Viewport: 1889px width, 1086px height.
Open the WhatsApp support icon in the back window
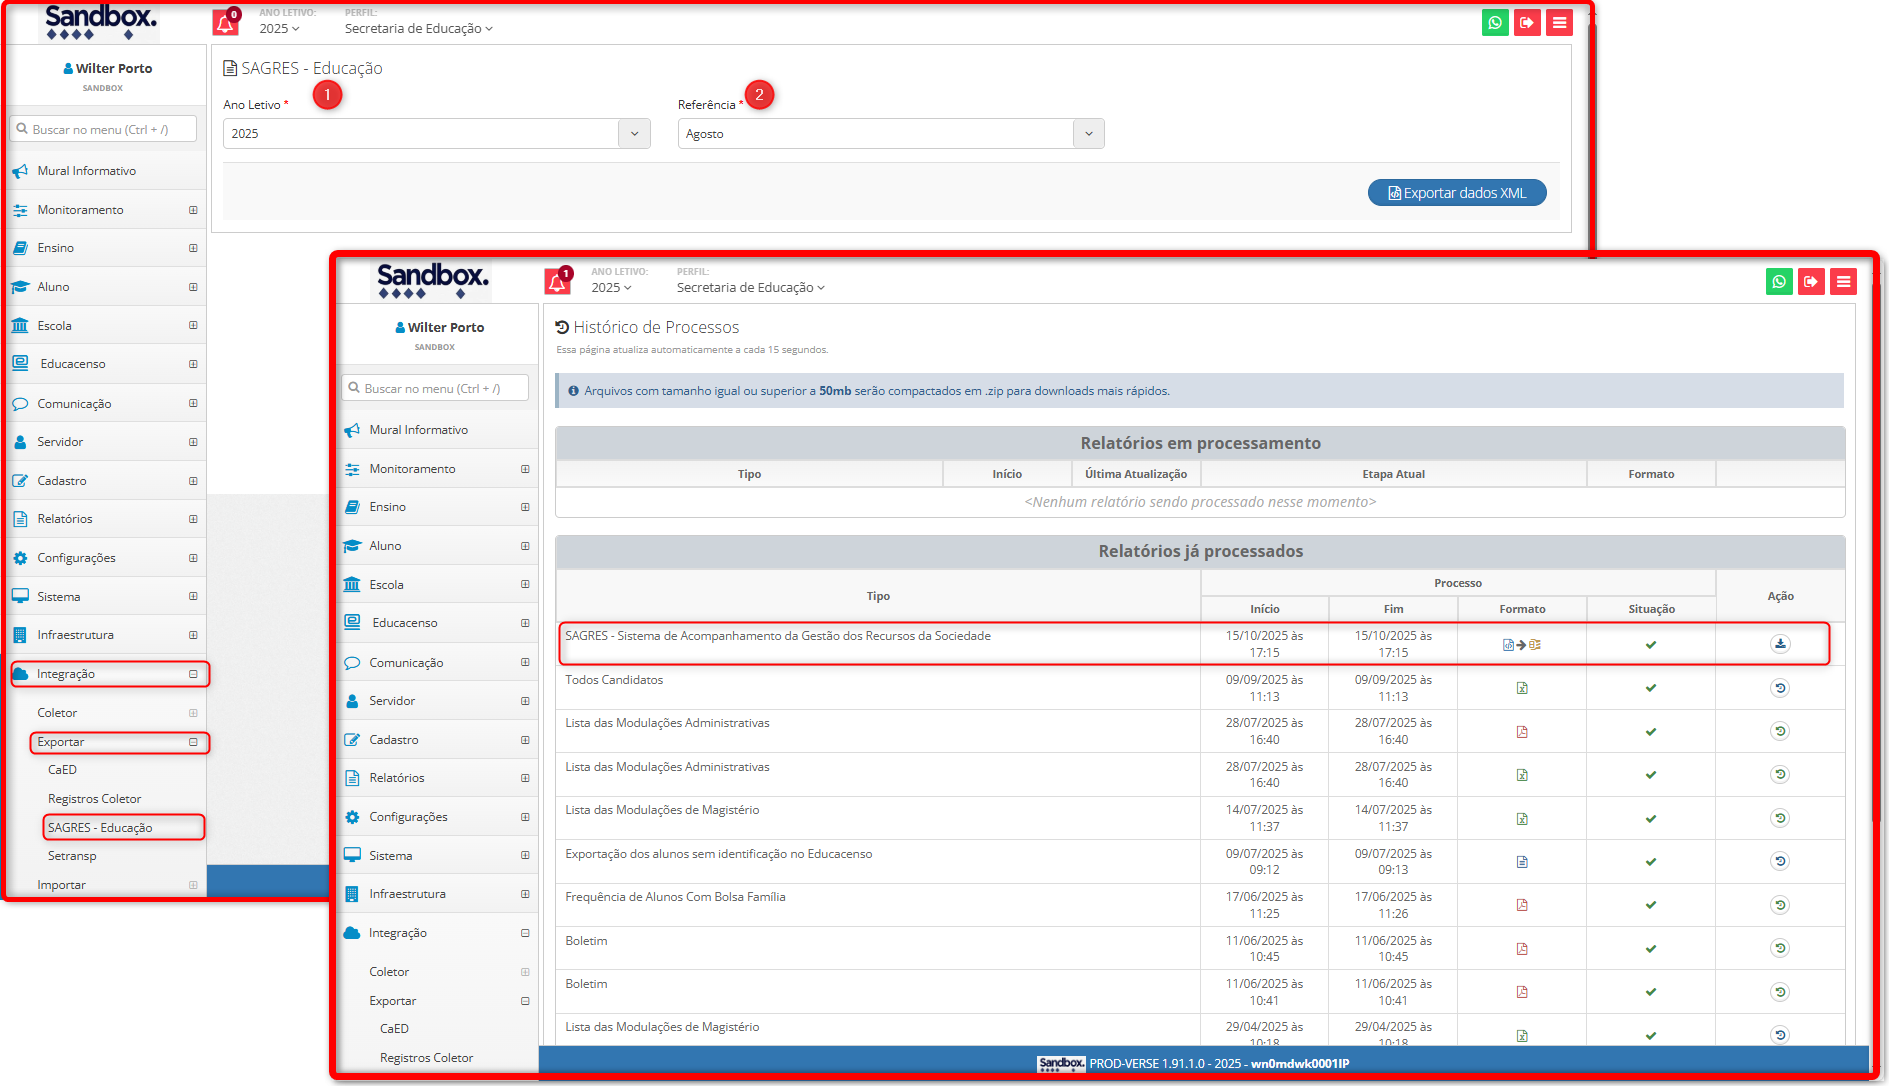pyautogui.click(x=1495, y=23)
